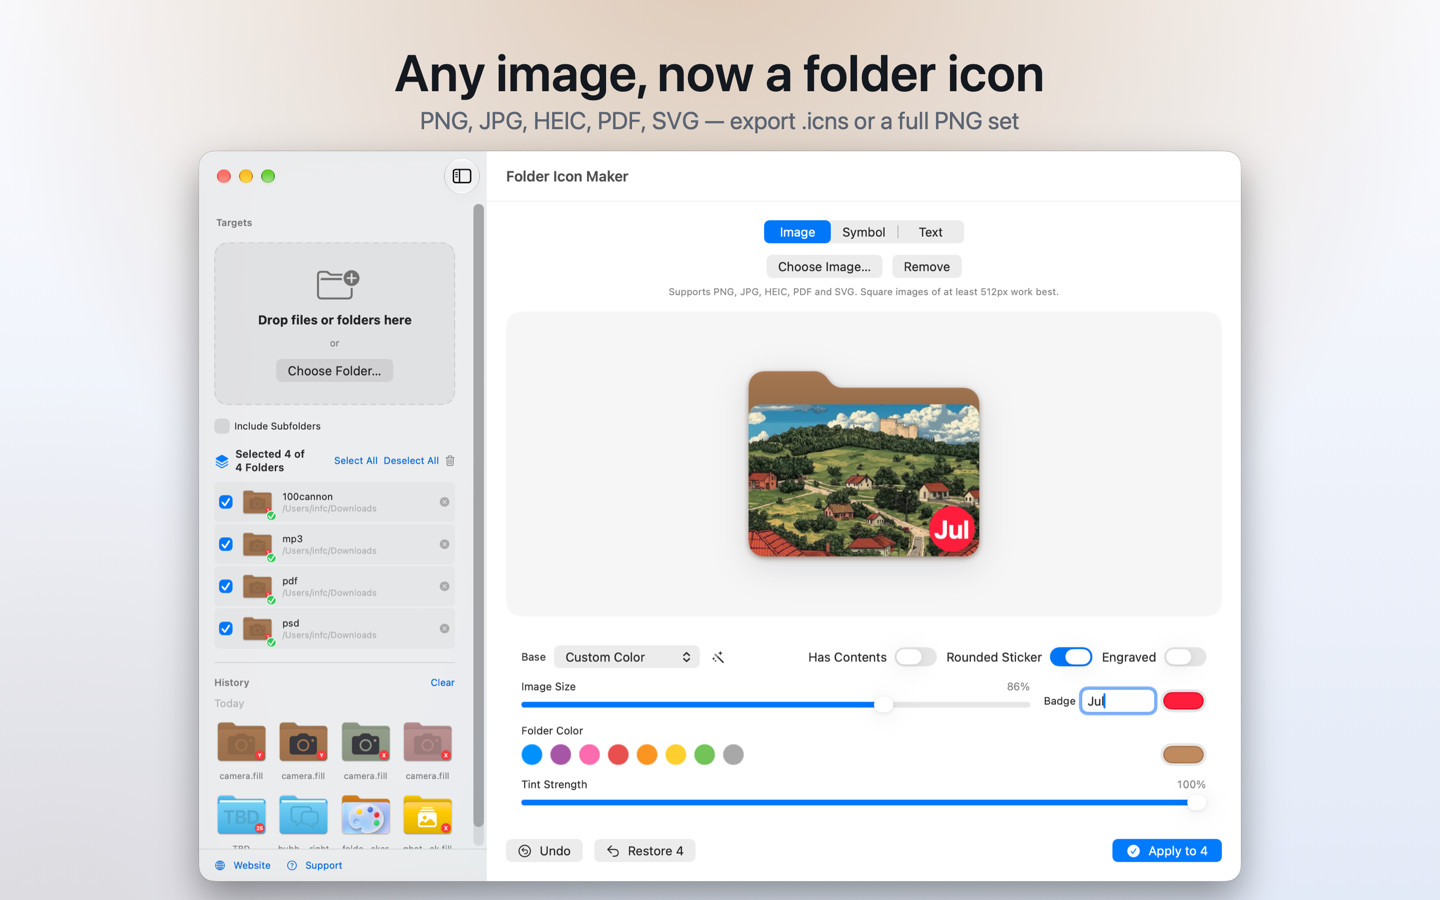Image resolution: width=1440 pixels, height=900 pixels.
Task: Click the Choose Folder button
Action: point(334,371)
